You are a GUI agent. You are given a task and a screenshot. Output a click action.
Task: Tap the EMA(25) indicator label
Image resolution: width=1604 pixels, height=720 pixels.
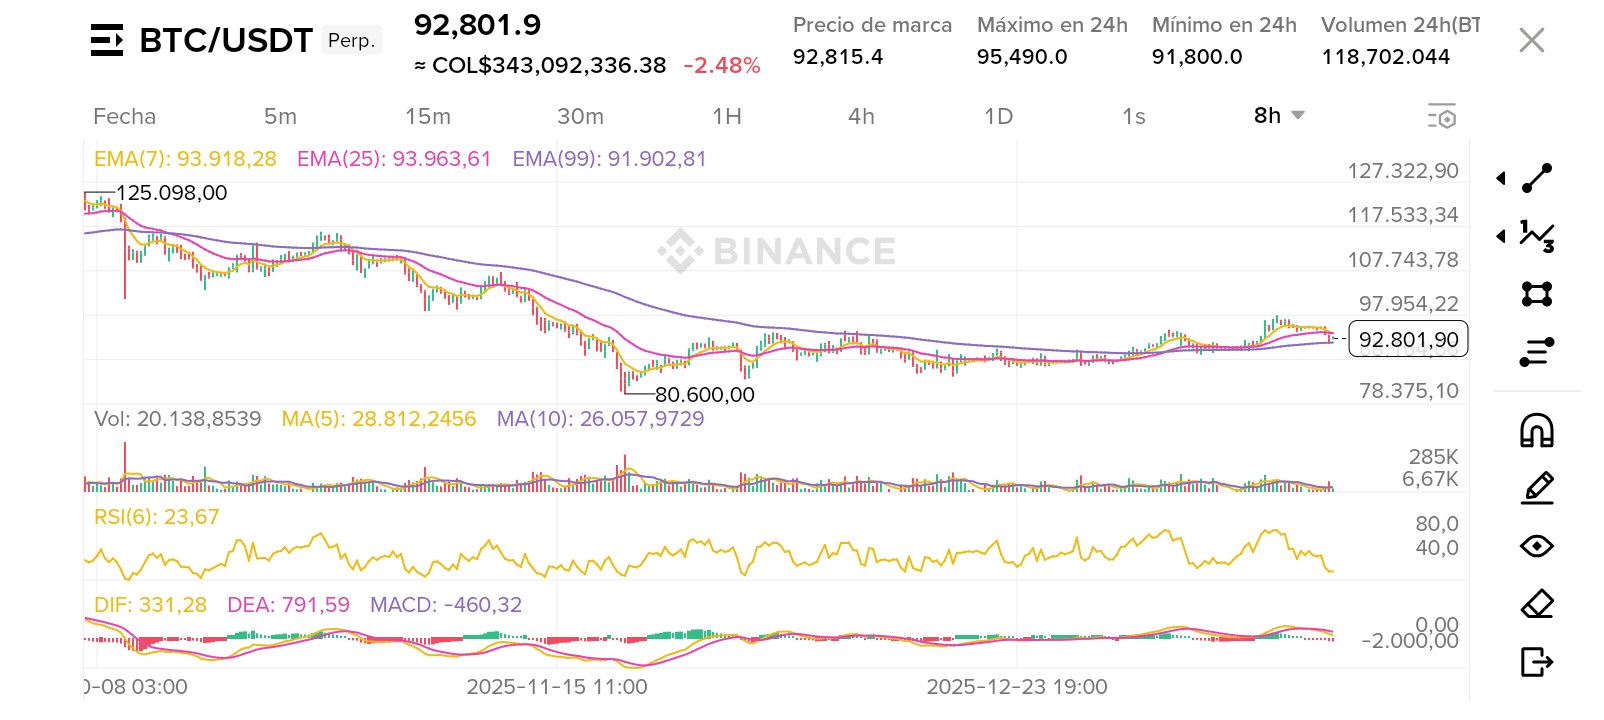[x=394, y=159]
